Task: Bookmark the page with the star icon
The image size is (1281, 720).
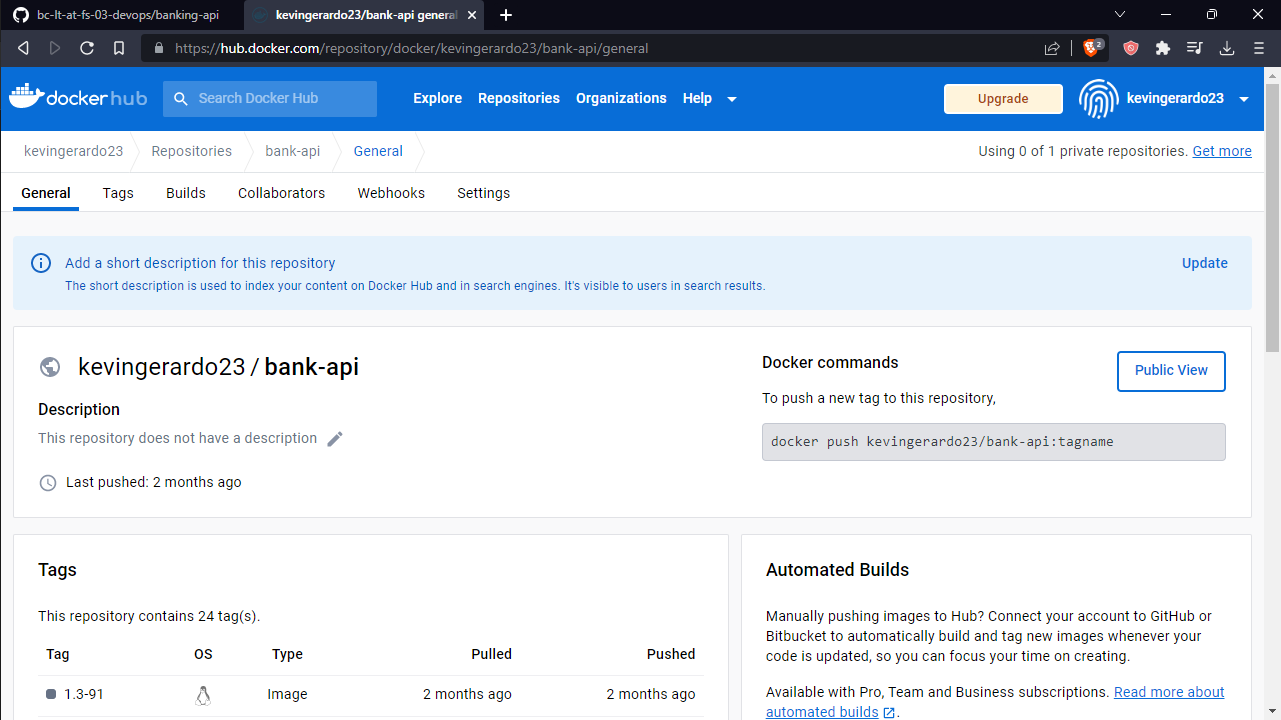Action: (119, 48)
